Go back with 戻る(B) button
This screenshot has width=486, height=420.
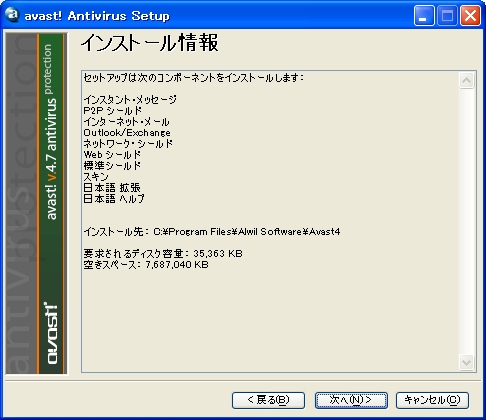(x=268, y=400)
